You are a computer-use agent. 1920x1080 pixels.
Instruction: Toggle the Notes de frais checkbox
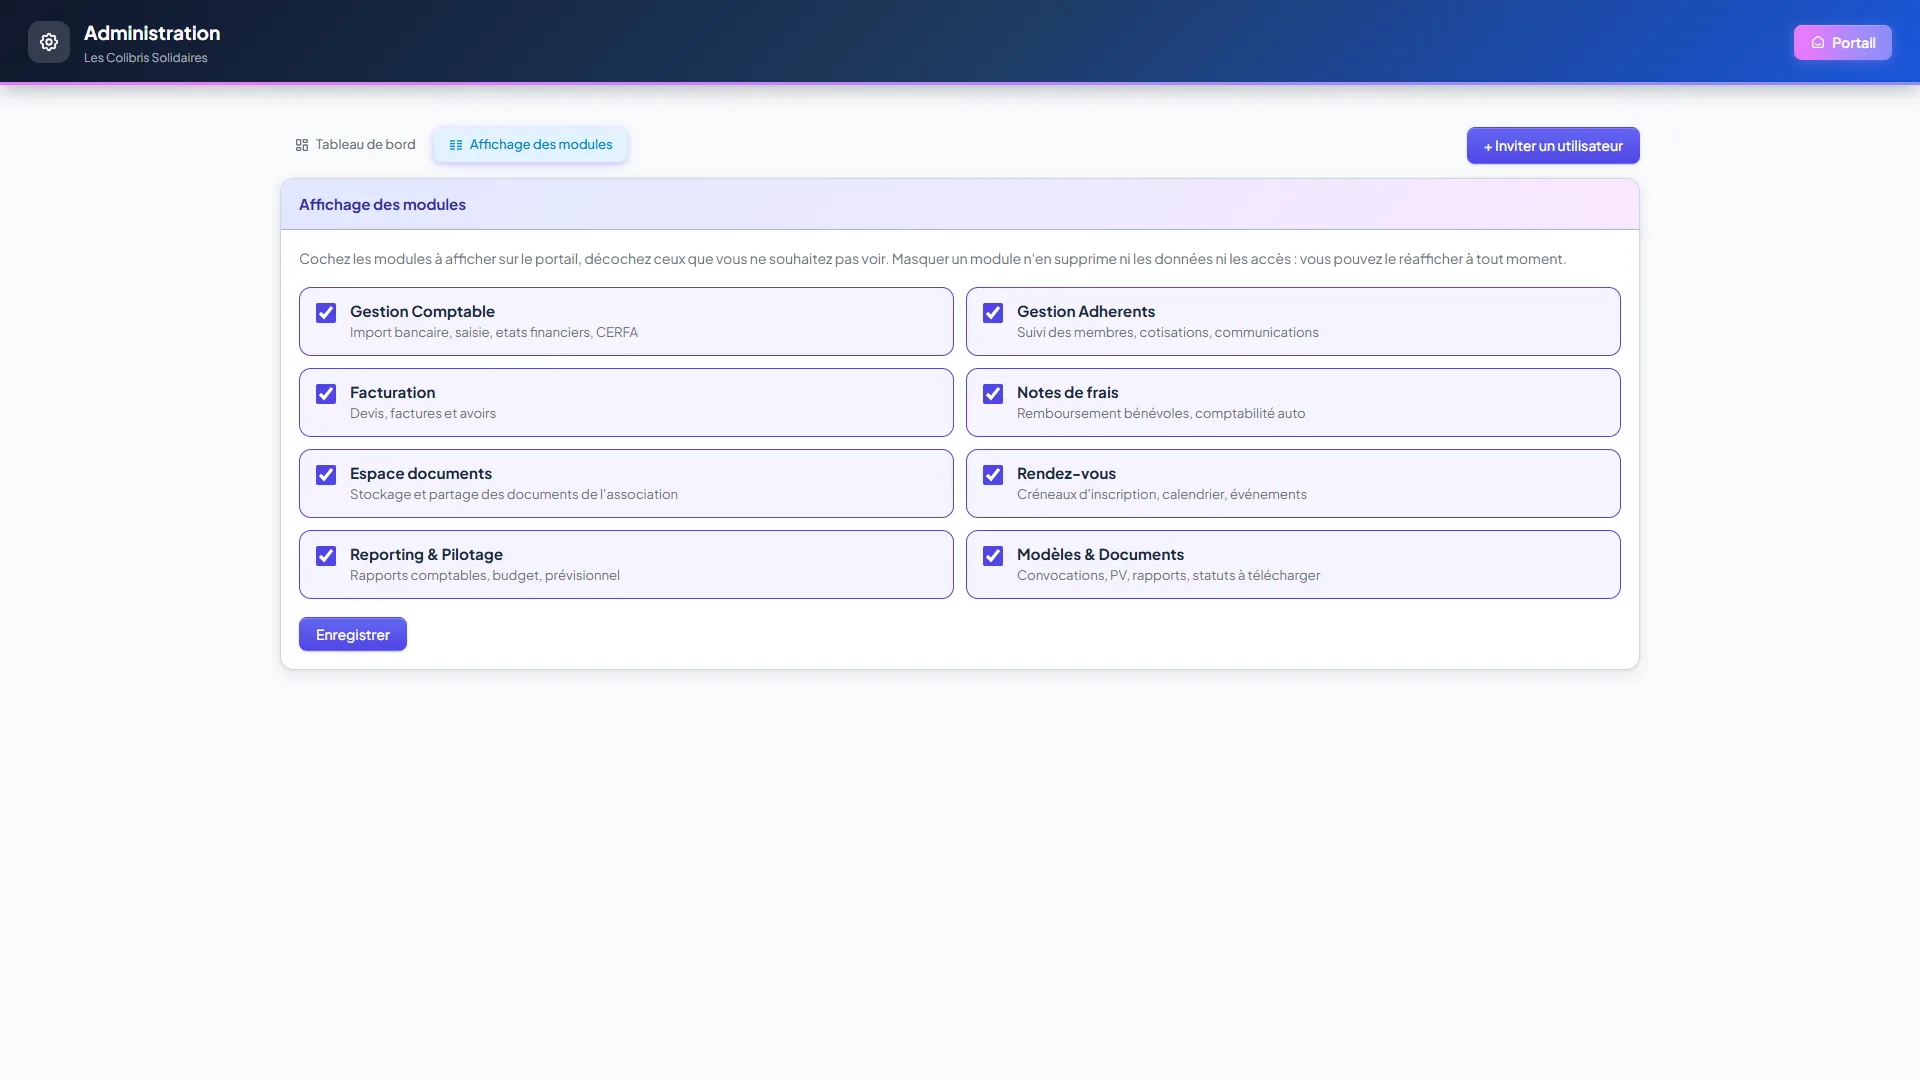point(993,394)
